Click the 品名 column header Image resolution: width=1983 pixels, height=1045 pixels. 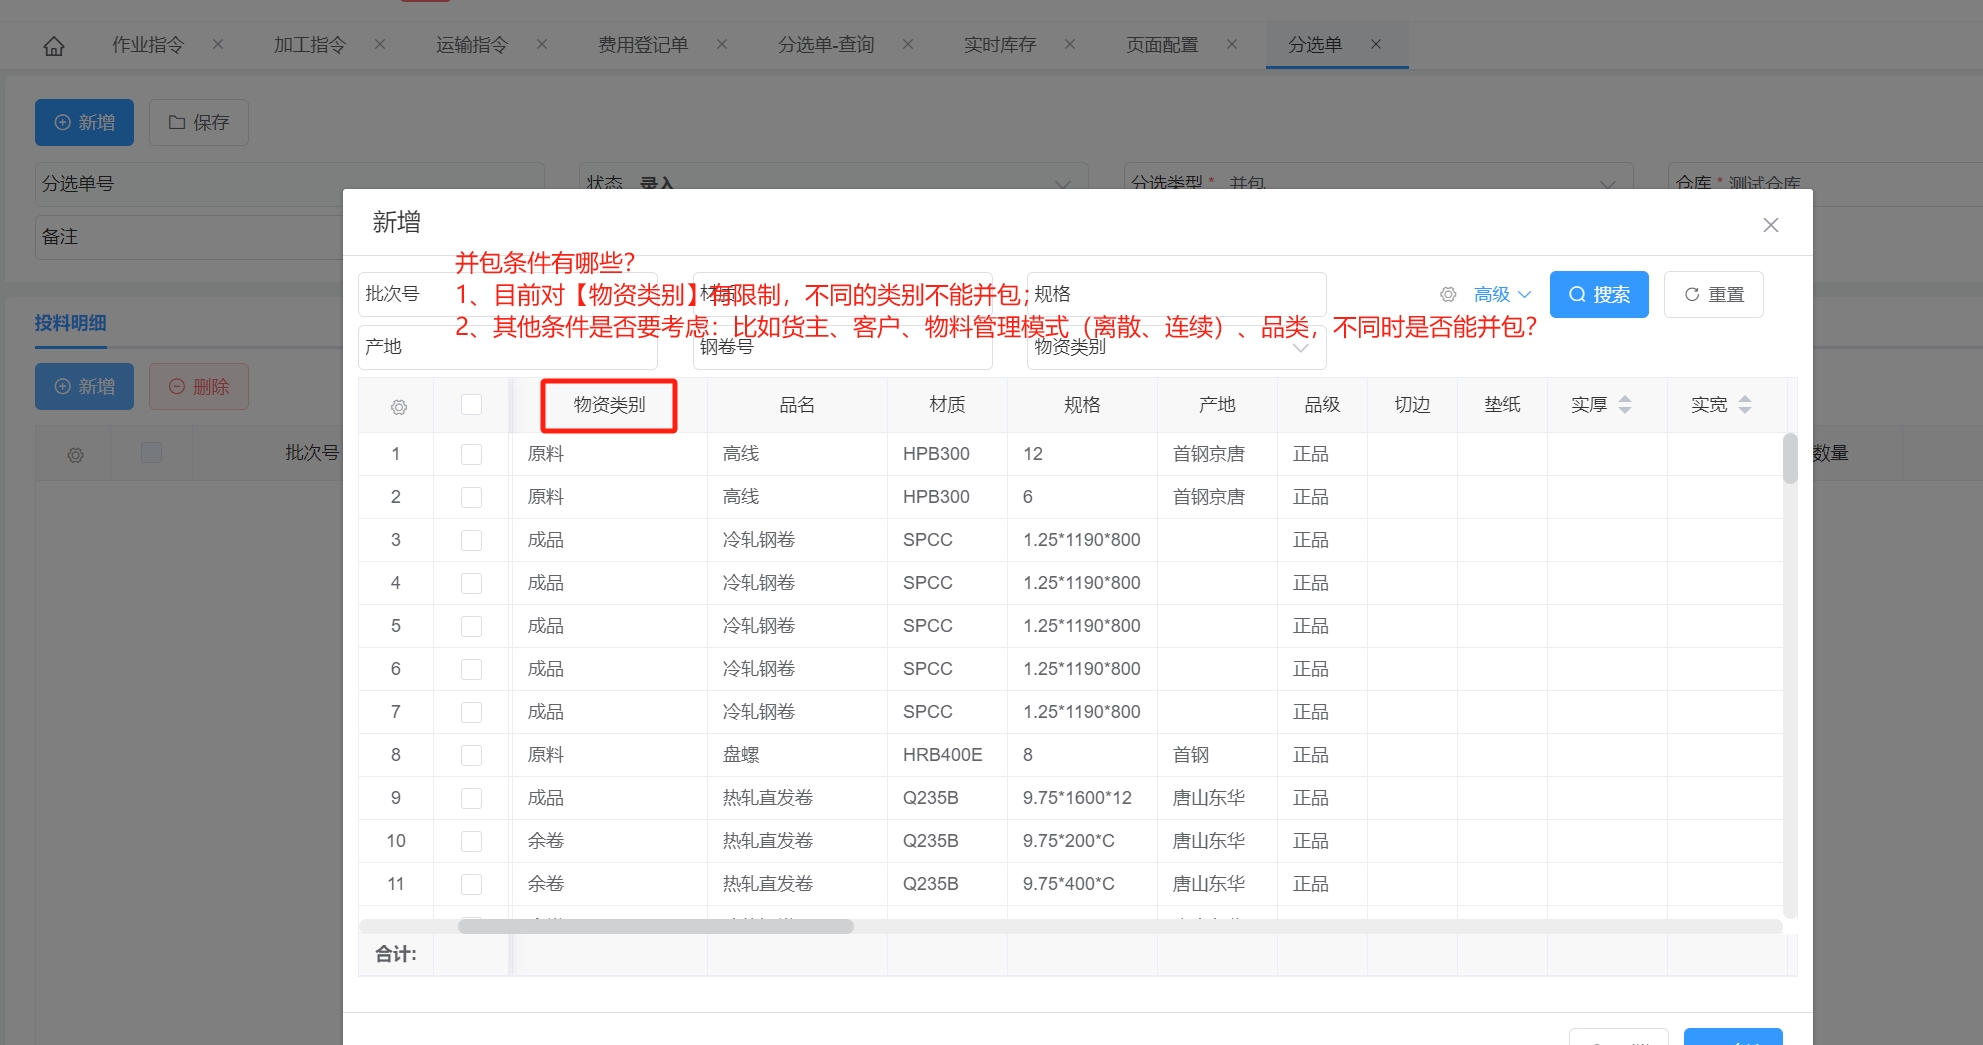(x=797, y=405)
